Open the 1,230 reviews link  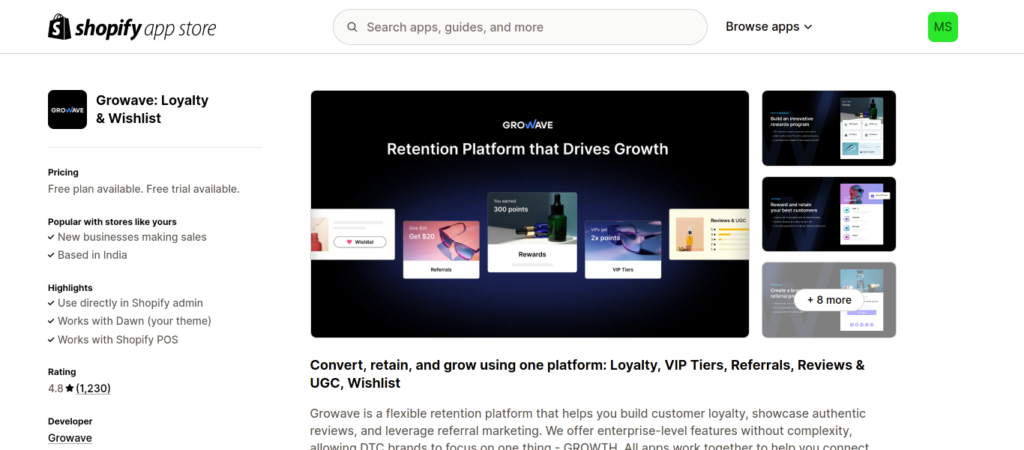pos(93,388)
